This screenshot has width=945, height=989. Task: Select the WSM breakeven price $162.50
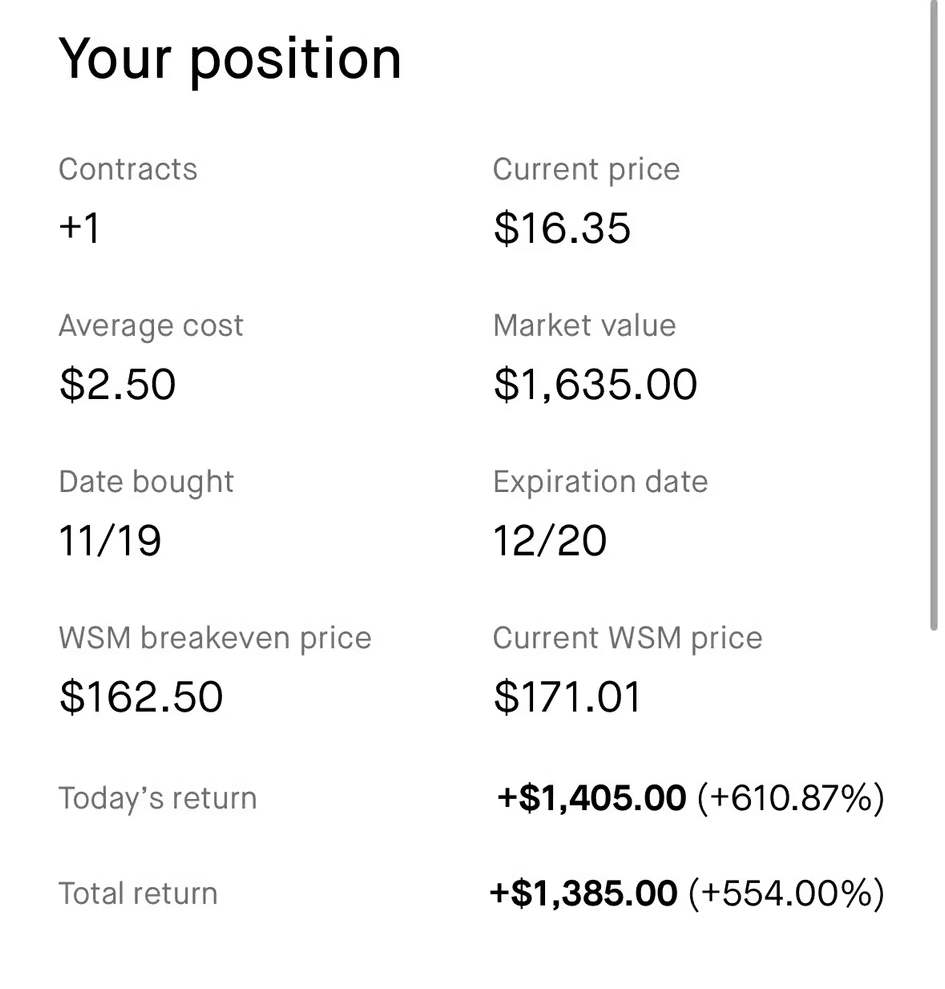[x=141, y=697]
